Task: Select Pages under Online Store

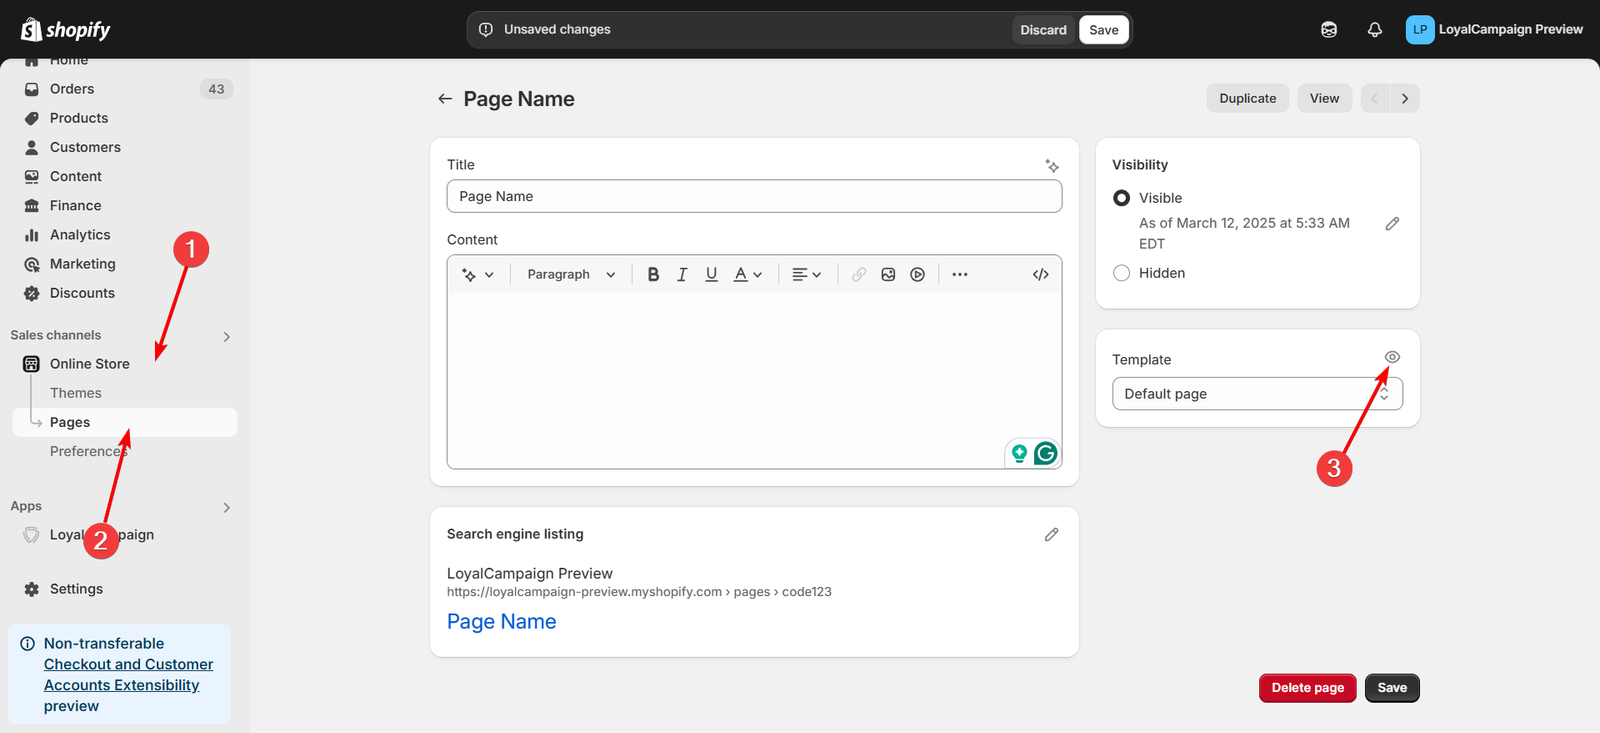Action: (125, 422)
